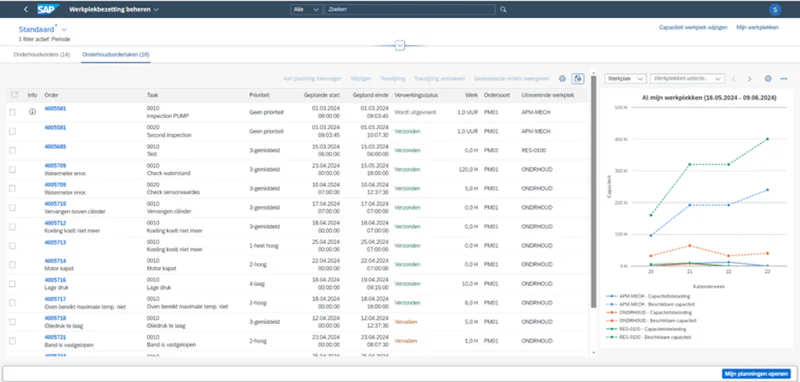The image size is (800, 382).
Task: Open chart settings gear icon
Action: pos(768,79)
